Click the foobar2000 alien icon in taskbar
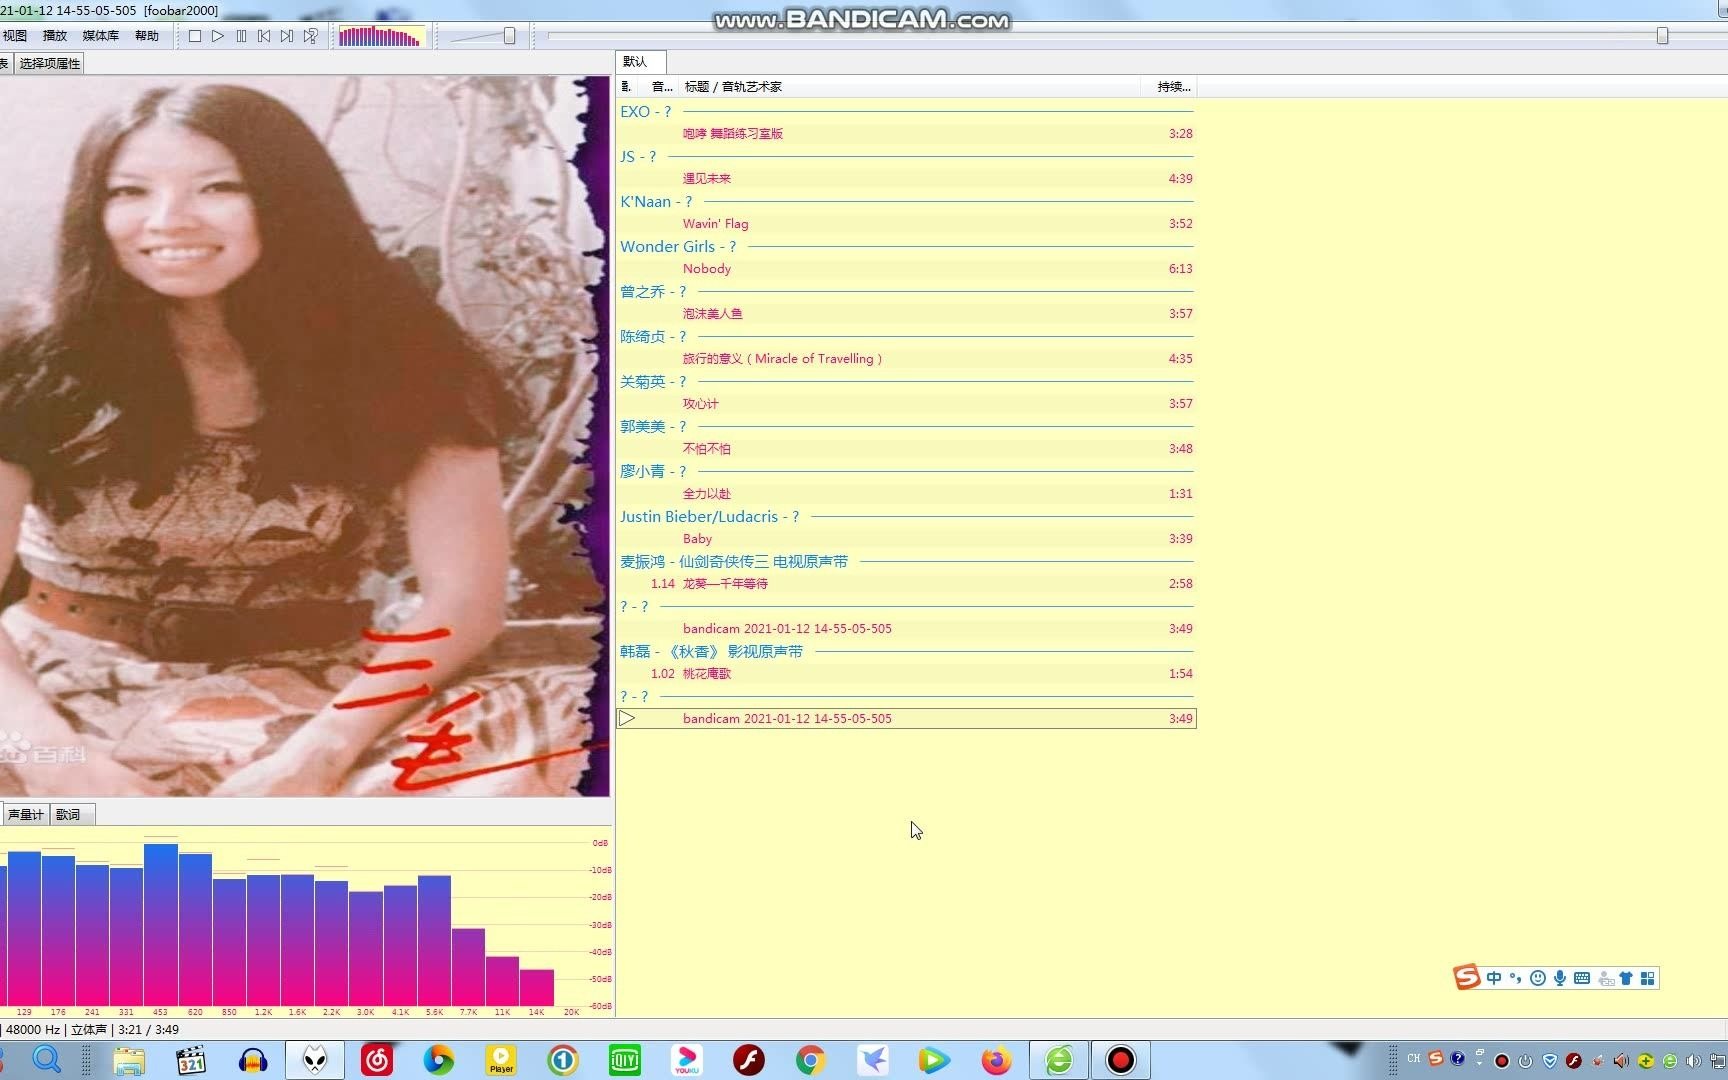This screenshot has width=1728, height=1080. [x=315, y=1060]
